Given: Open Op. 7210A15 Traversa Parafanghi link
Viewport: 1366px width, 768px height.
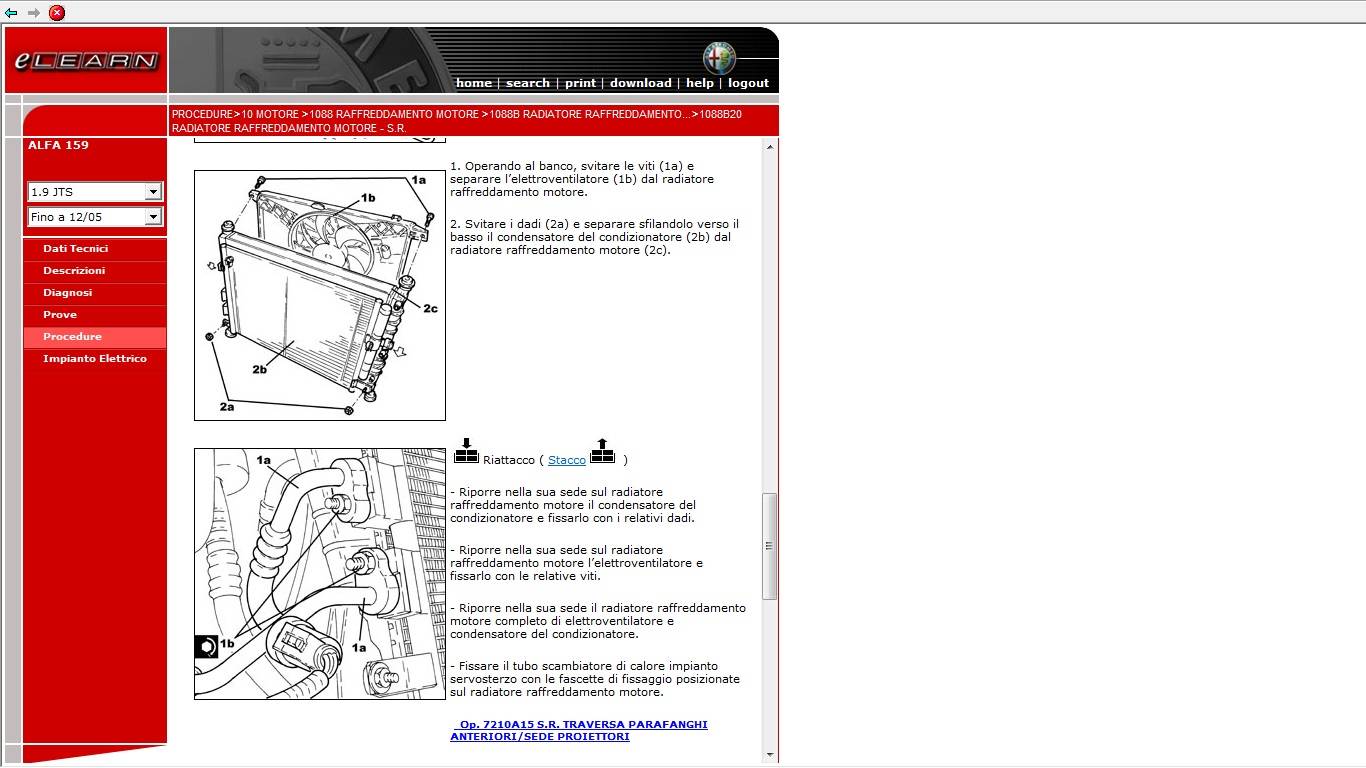Looking at the screenshot, I should click(579, 730).
